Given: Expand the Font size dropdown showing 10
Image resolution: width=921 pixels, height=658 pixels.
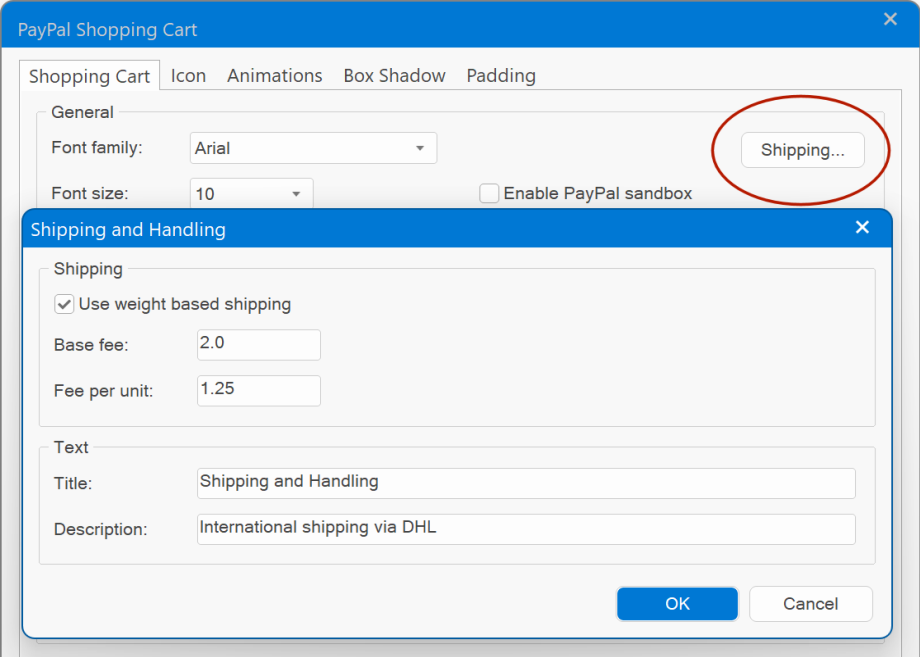Looking at the screenshot, I should pyautogui.click(x=251, y=193).
